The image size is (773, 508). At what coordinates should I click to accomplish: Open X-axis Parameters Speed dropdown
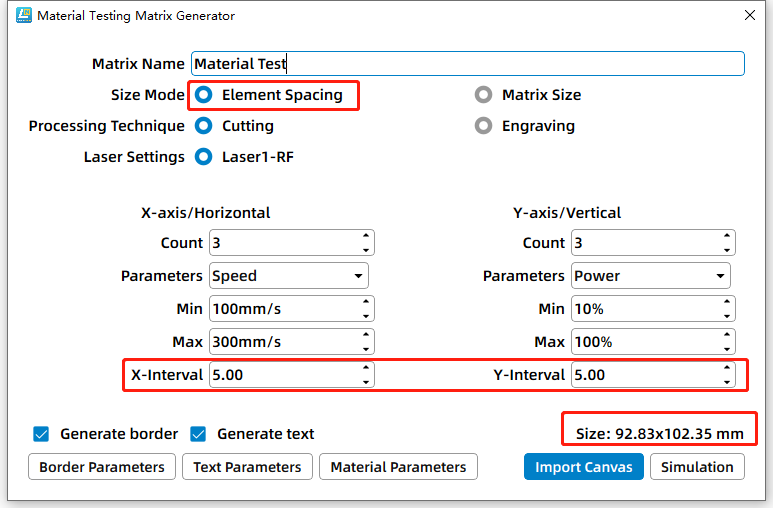click(x=288, y=276)
